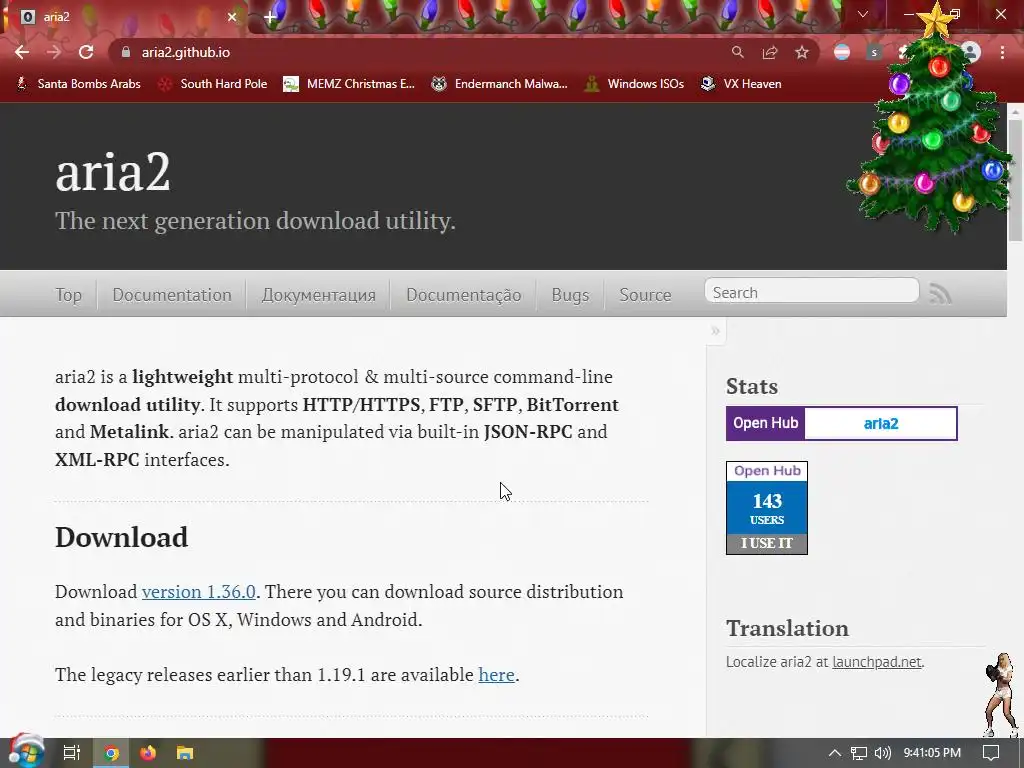This screenshot has width=1024, height=768.
Task: Open the tab search chevron
Action: point(863,14)
